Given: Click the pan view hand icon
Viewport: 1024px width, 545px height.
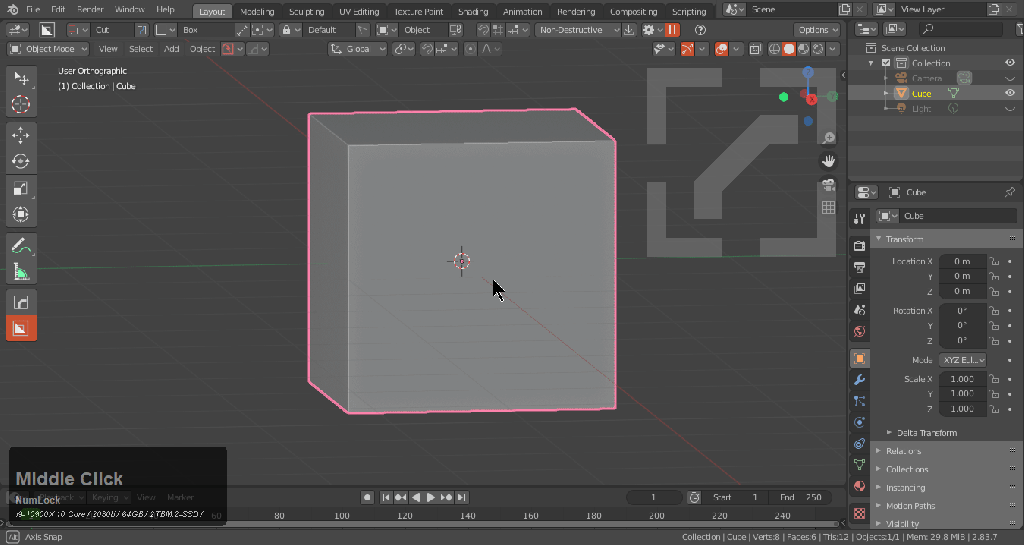Looking at the screenshot, I should (828, 161).
